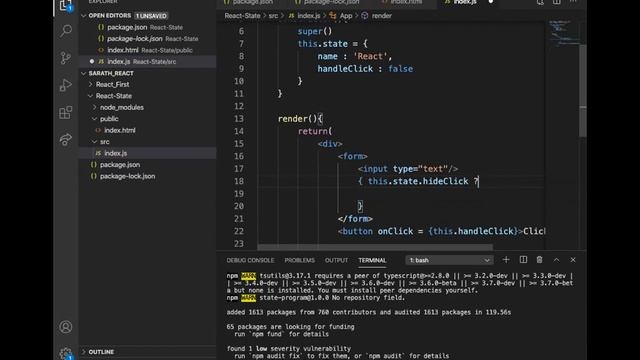Close the terminal panel
This screenshot has width=640, height=360.
573,260
